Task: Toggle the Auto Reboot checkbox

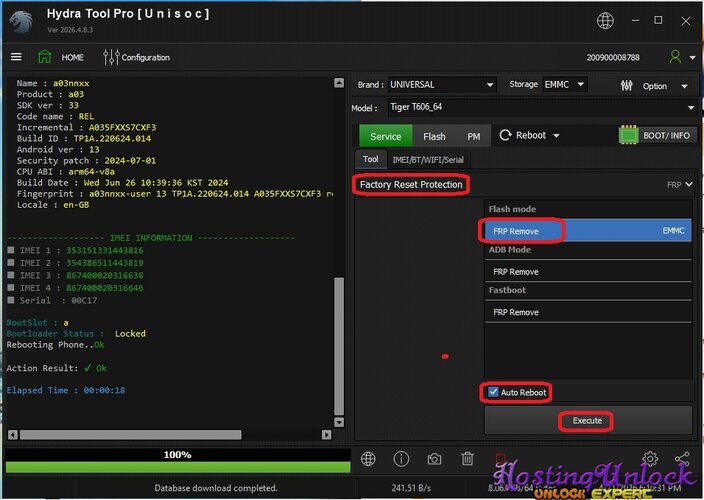Action: 493,392
